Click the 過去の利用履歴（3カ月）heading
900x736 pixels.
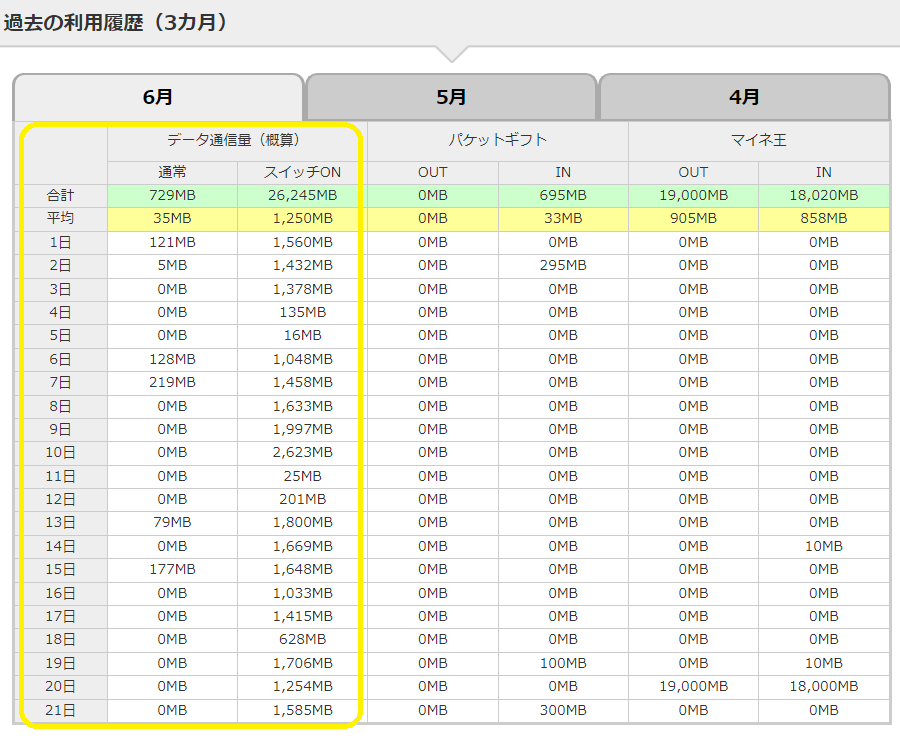[115, 22]
